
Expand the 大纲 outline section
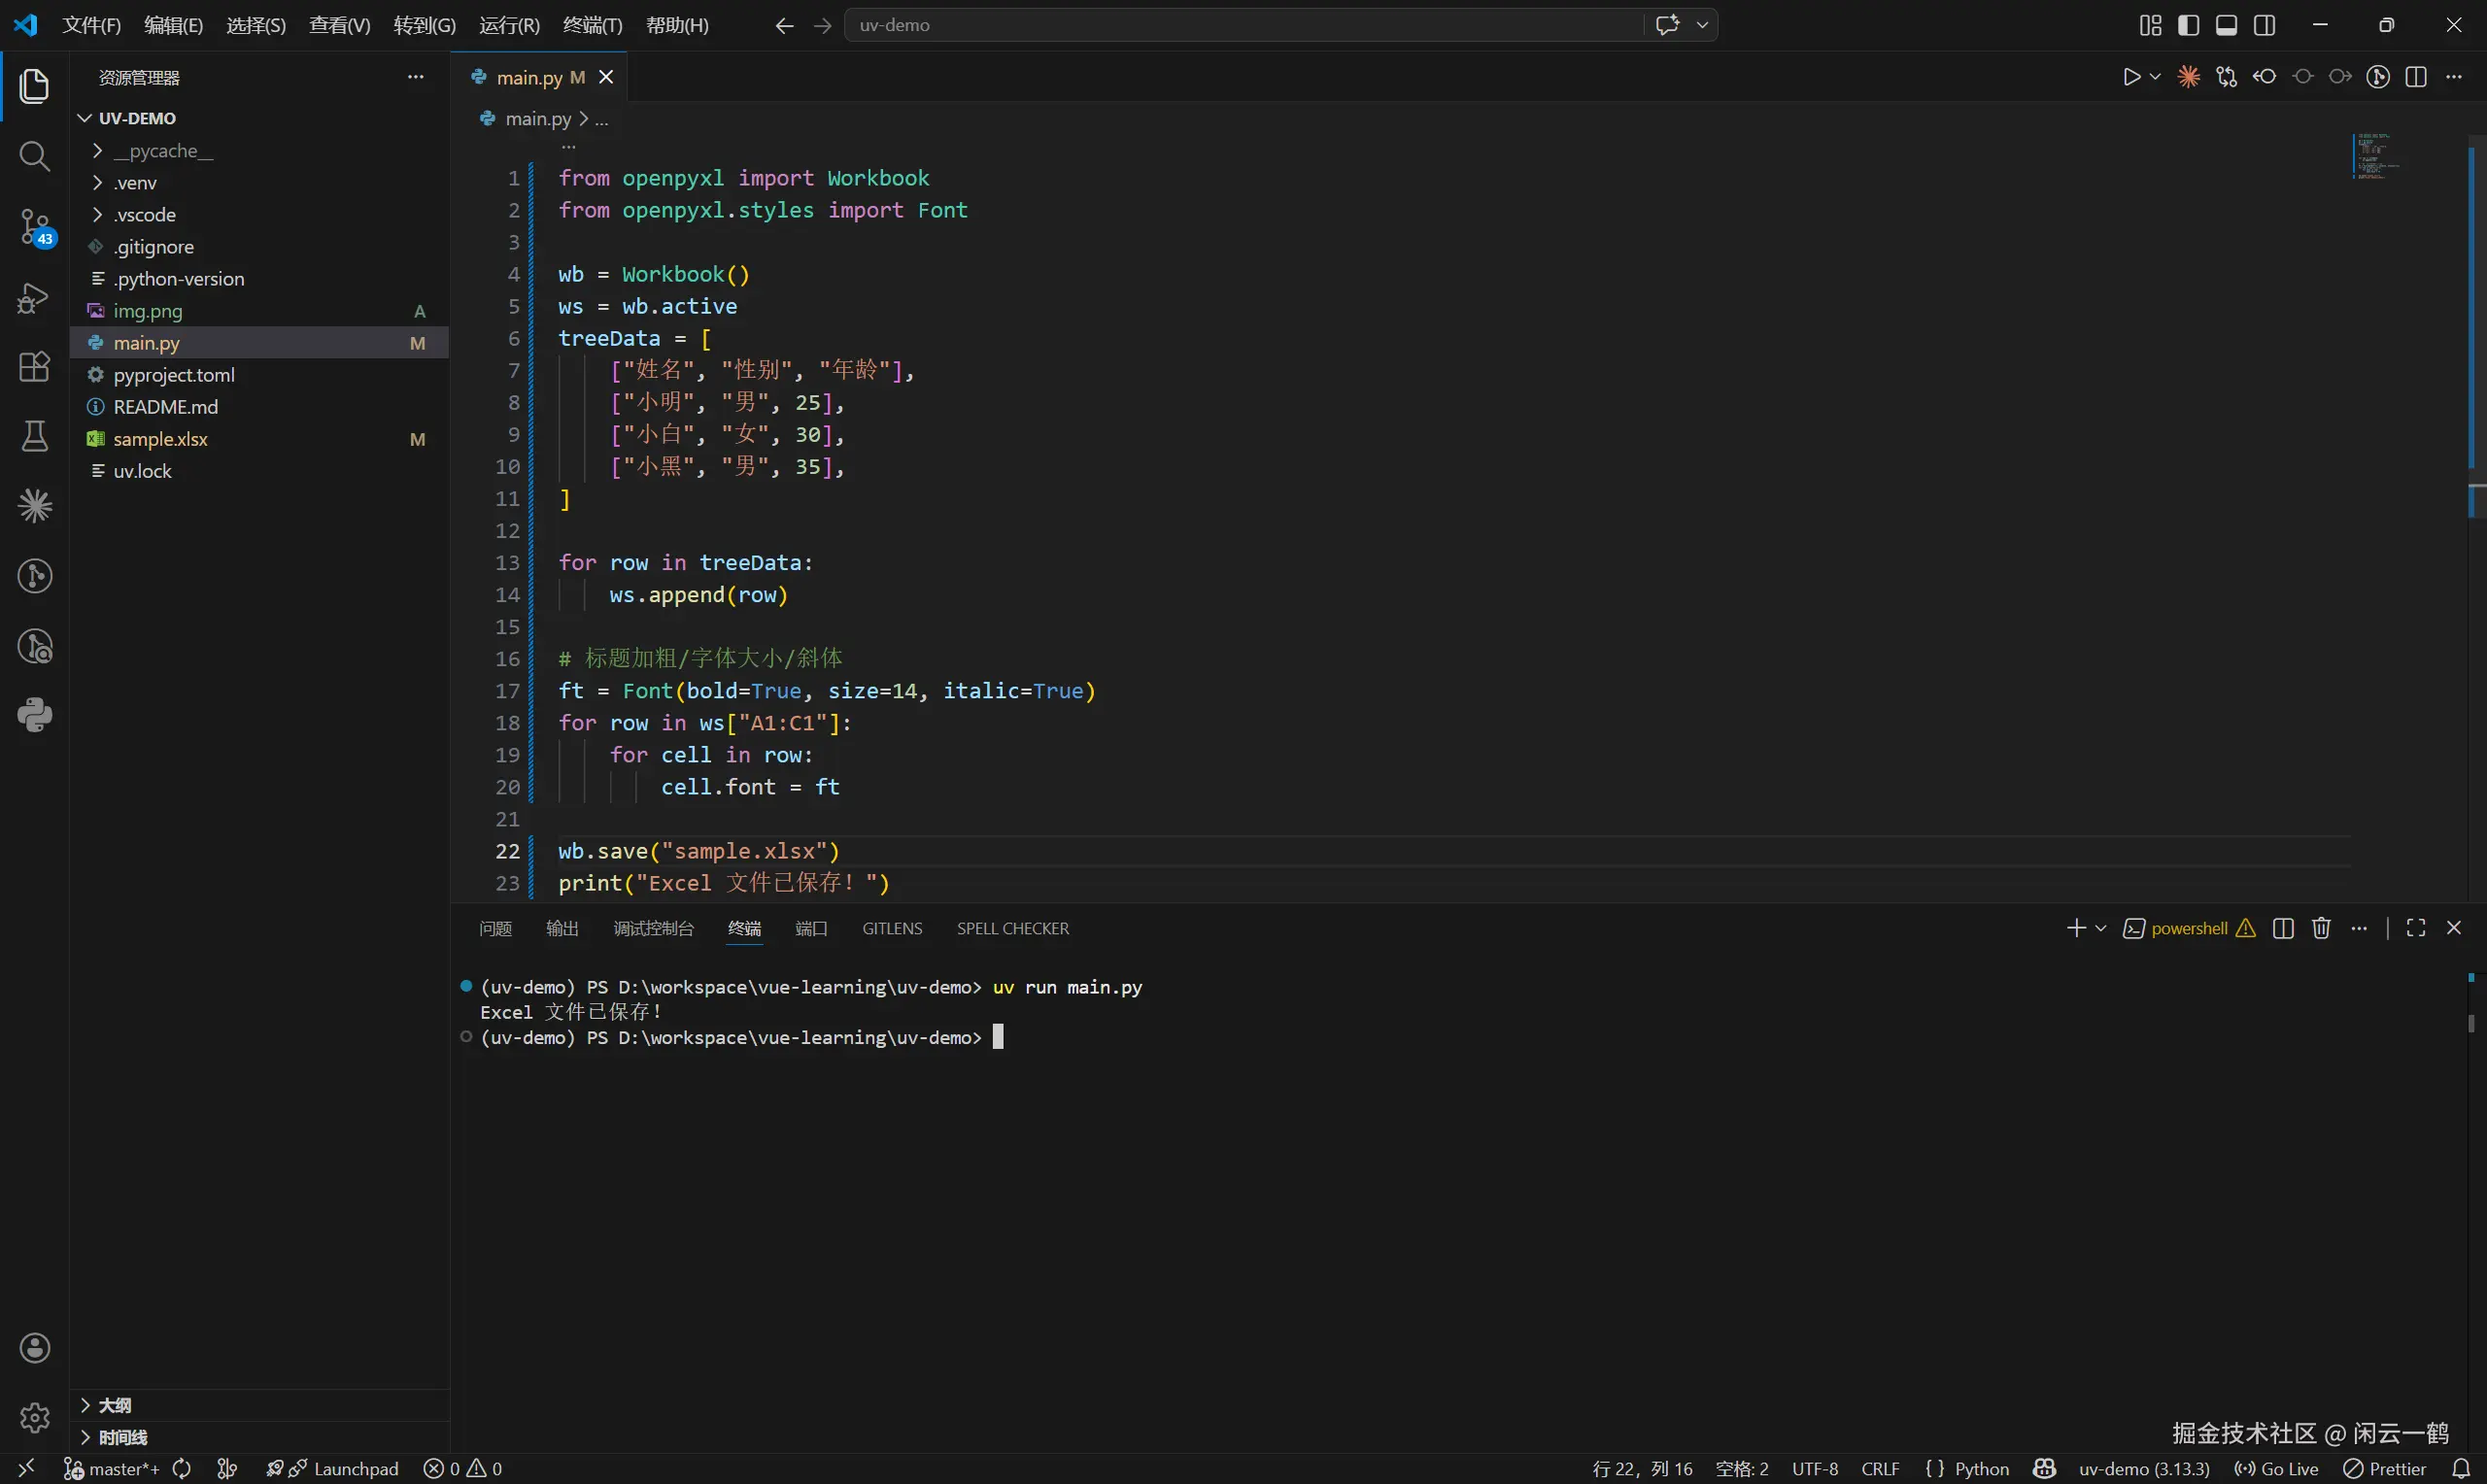pyautogui.click(x=114, y=1405)
